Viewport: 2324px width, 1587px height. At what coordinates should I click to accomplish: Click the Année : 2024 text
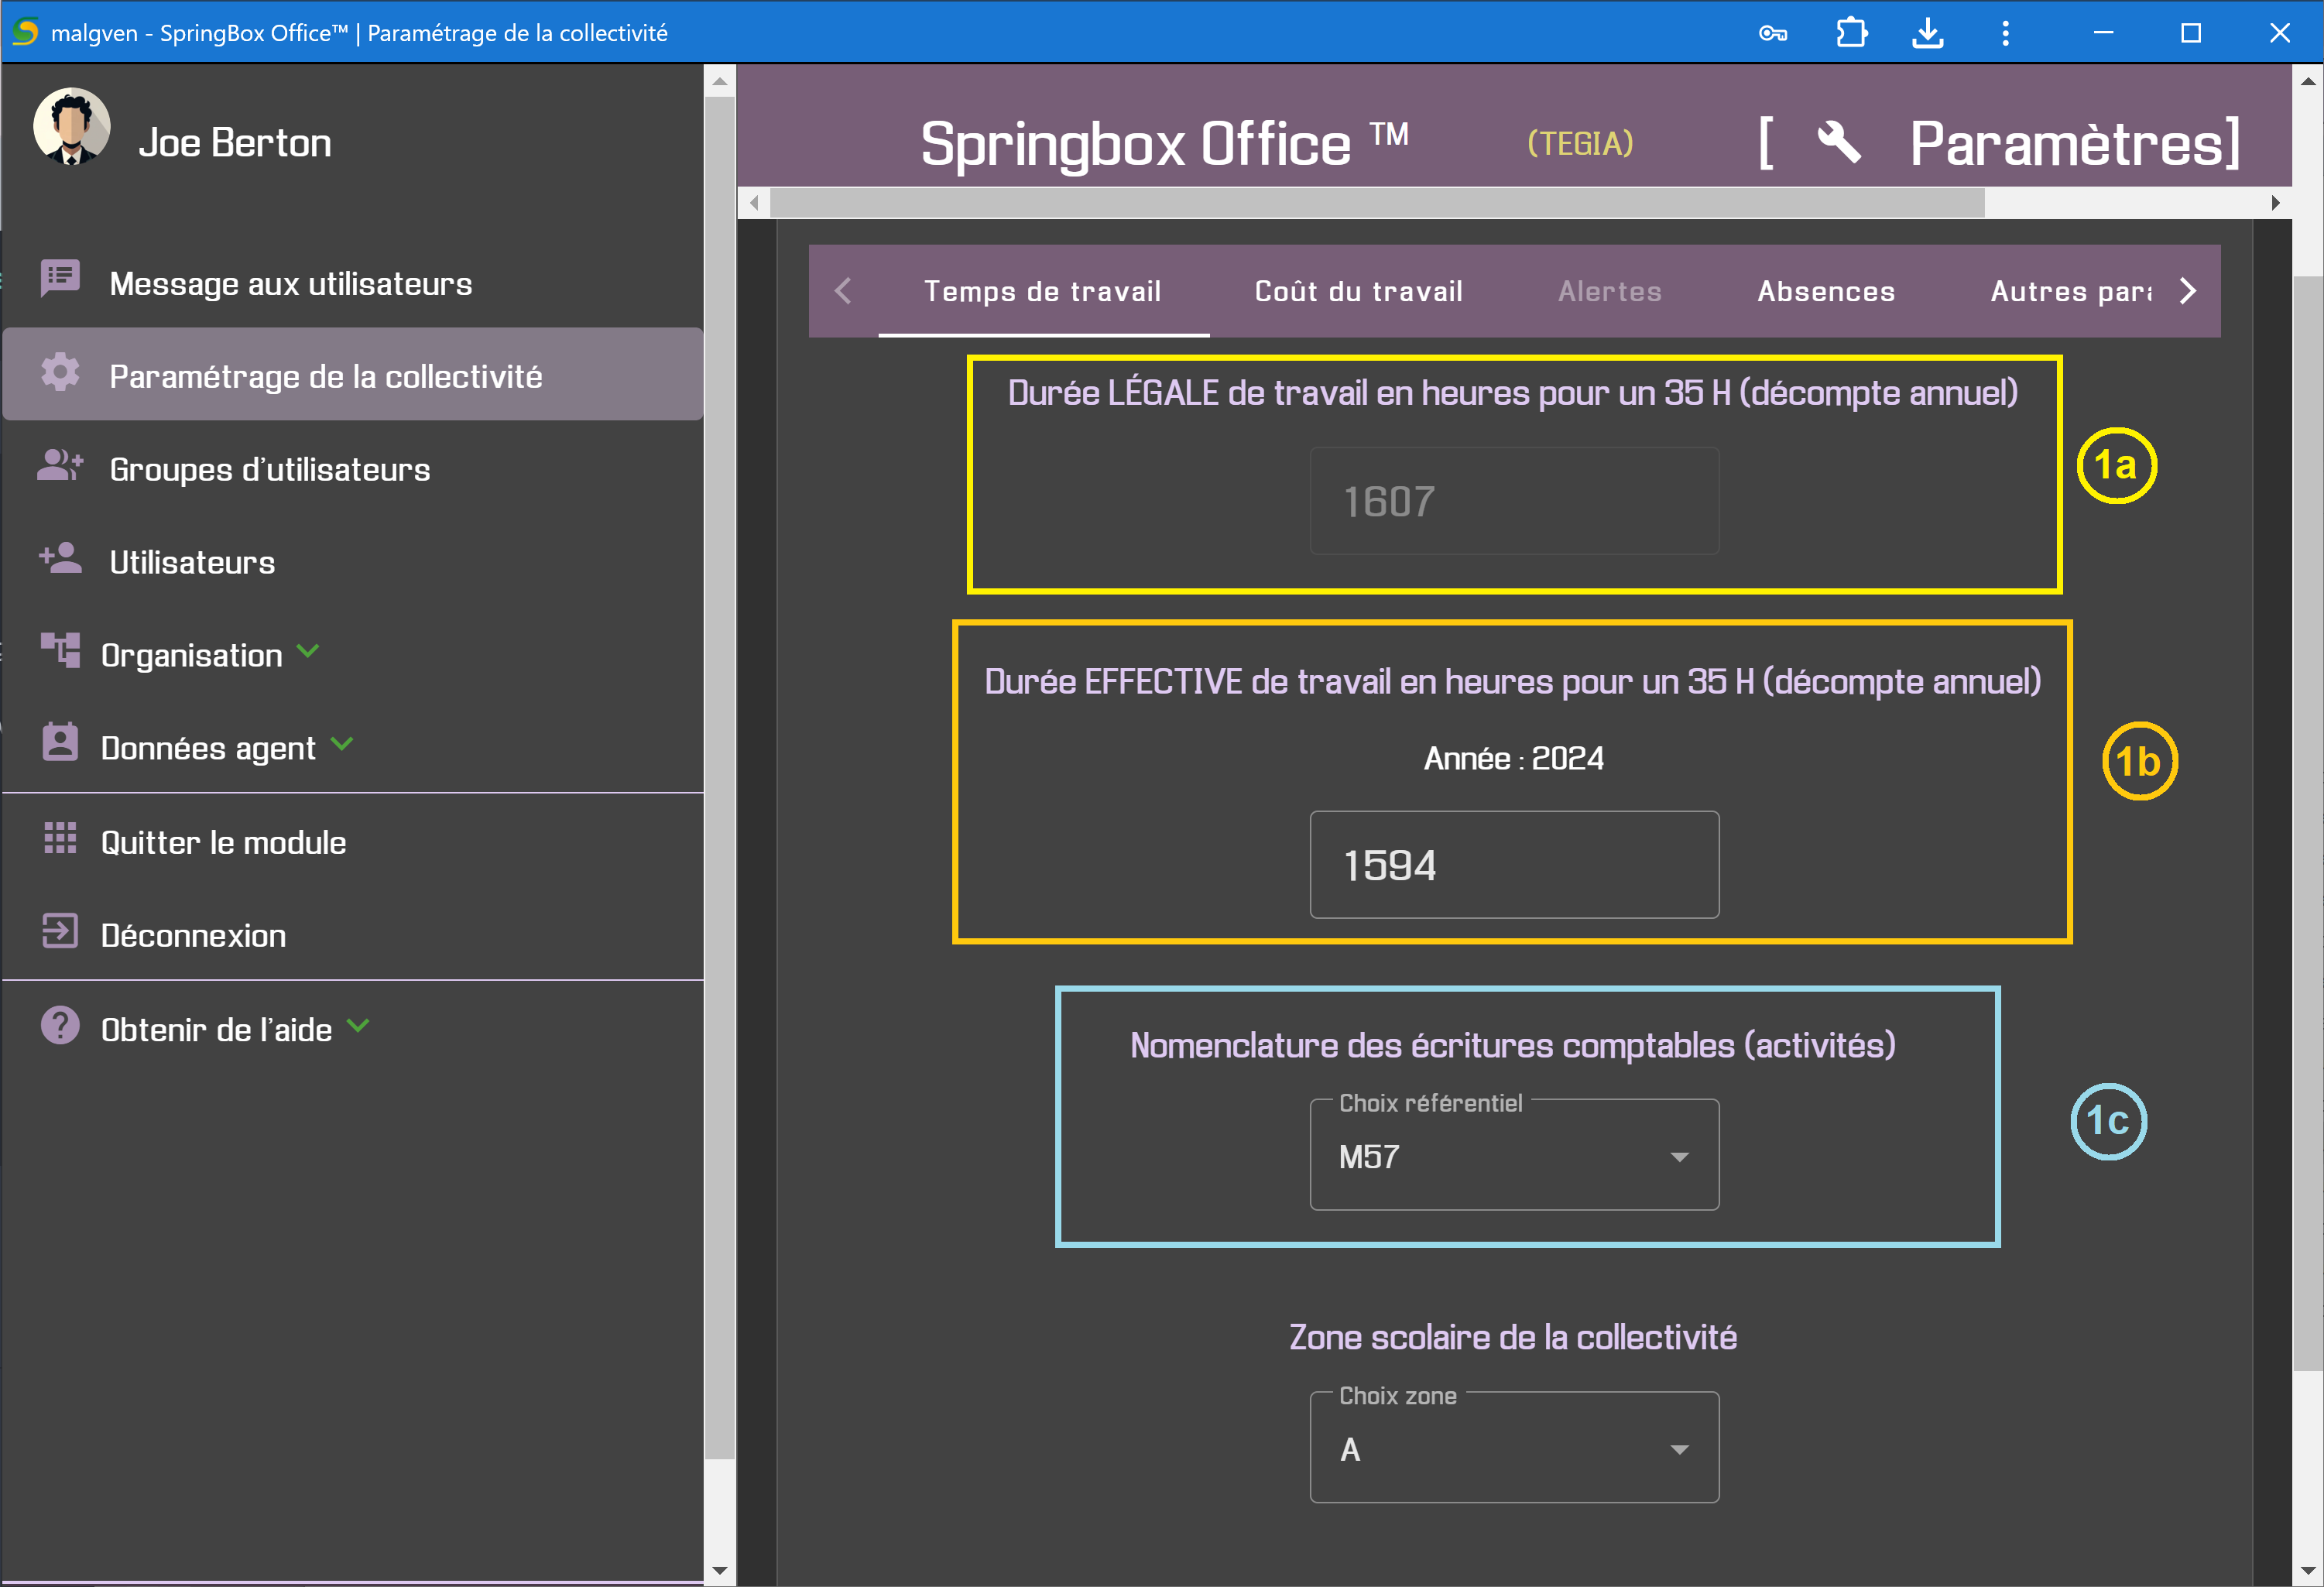1513,758
